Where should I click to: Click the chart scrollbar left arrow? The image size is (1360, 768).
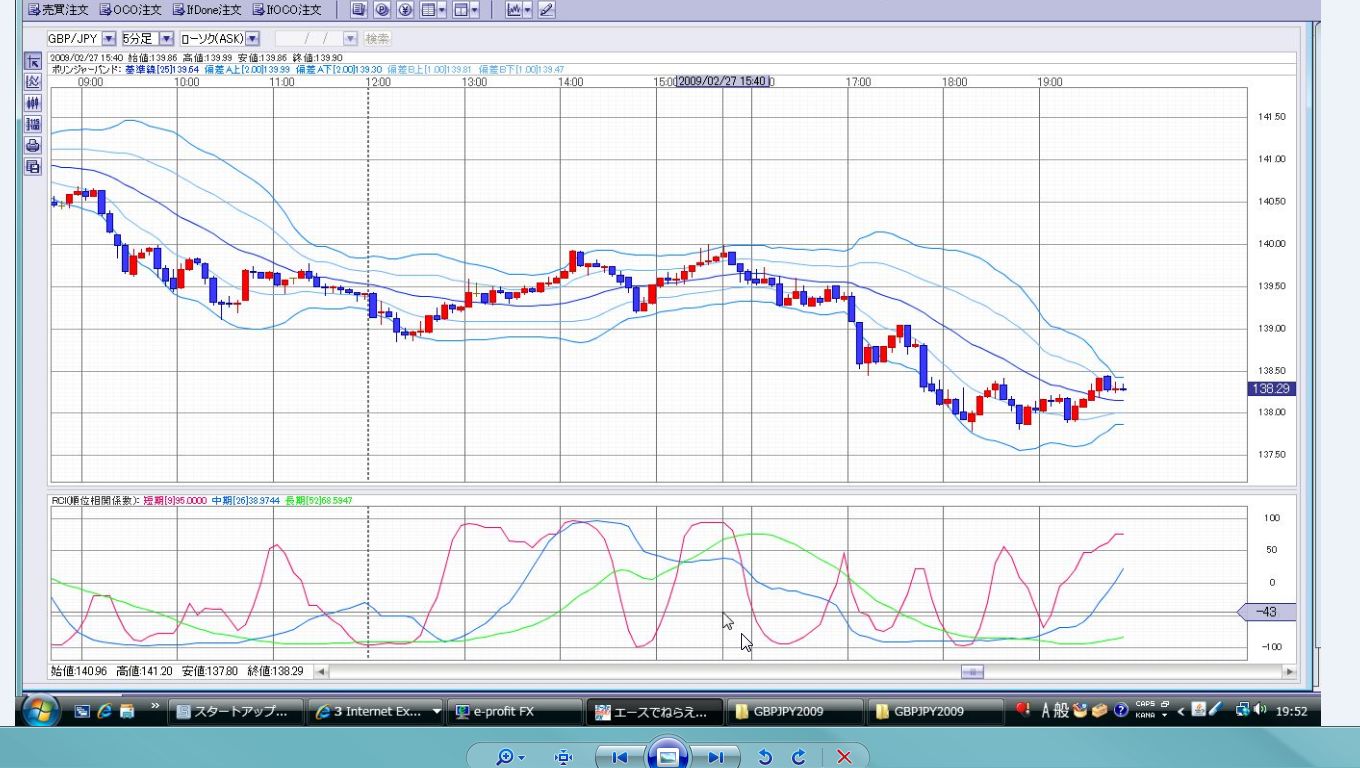click(322, 672)
